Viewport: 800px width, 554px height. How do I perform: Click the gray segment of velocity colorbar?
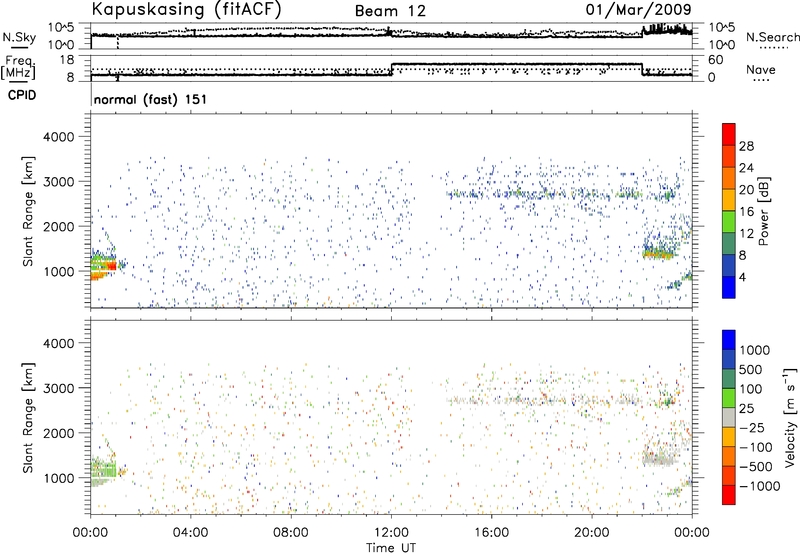click(x=729, y=417)
